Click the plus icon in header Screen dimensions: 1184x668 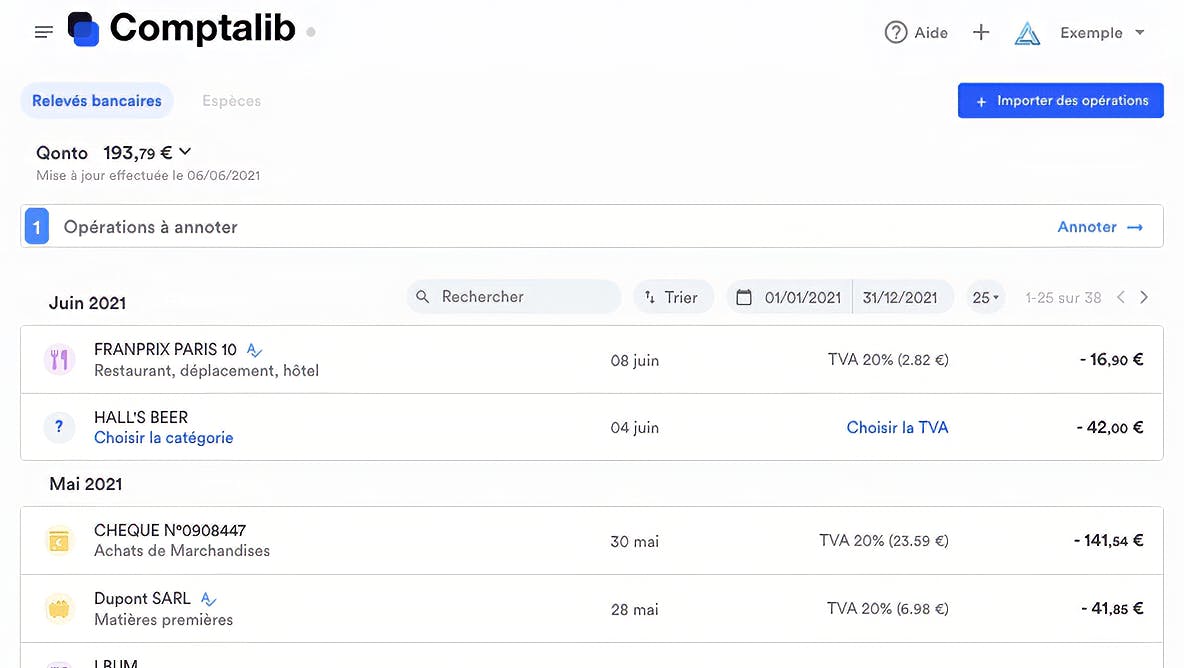click(981, 32)
